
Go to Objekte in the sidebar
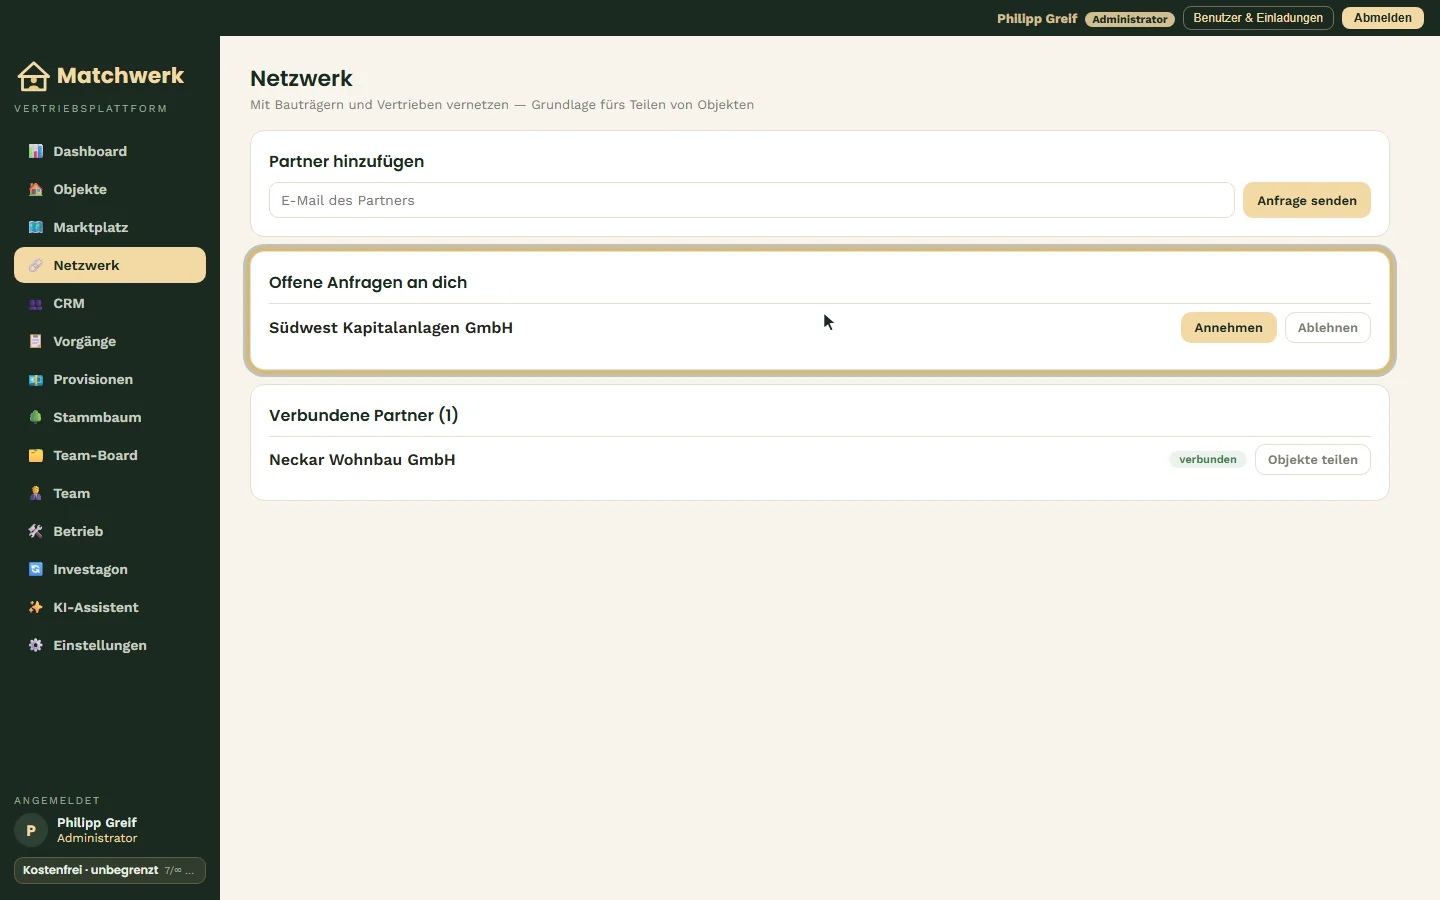coord(110,189)
